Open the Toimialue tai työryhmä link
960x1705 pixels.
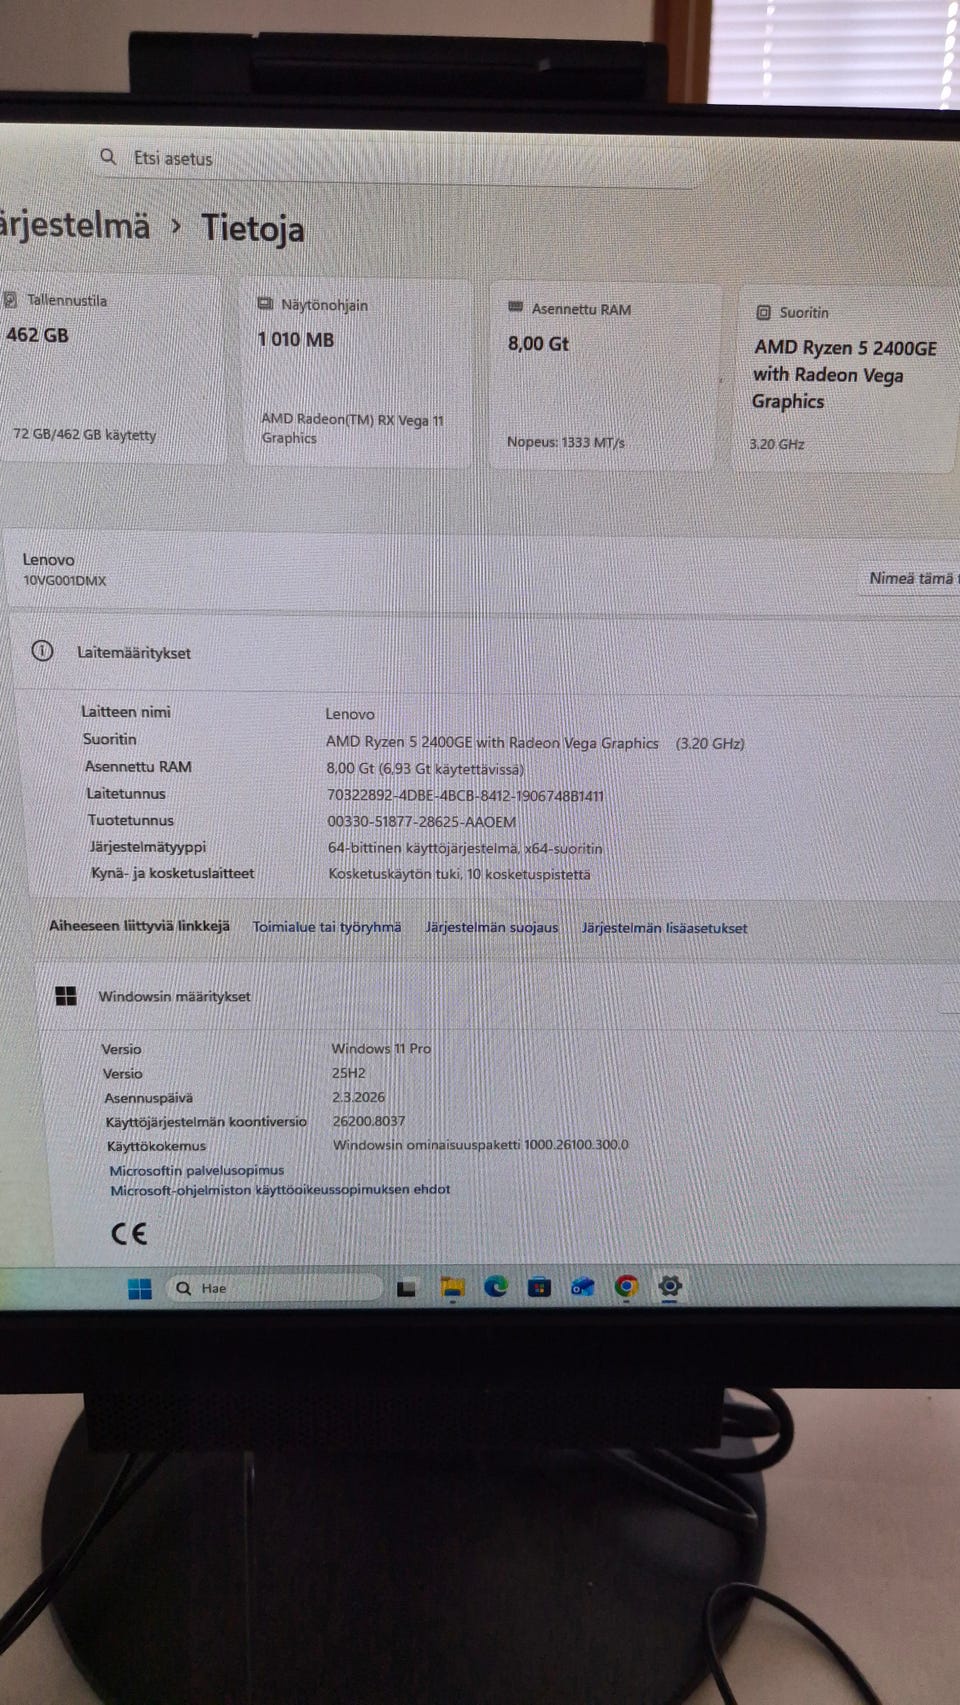[326, 927]
